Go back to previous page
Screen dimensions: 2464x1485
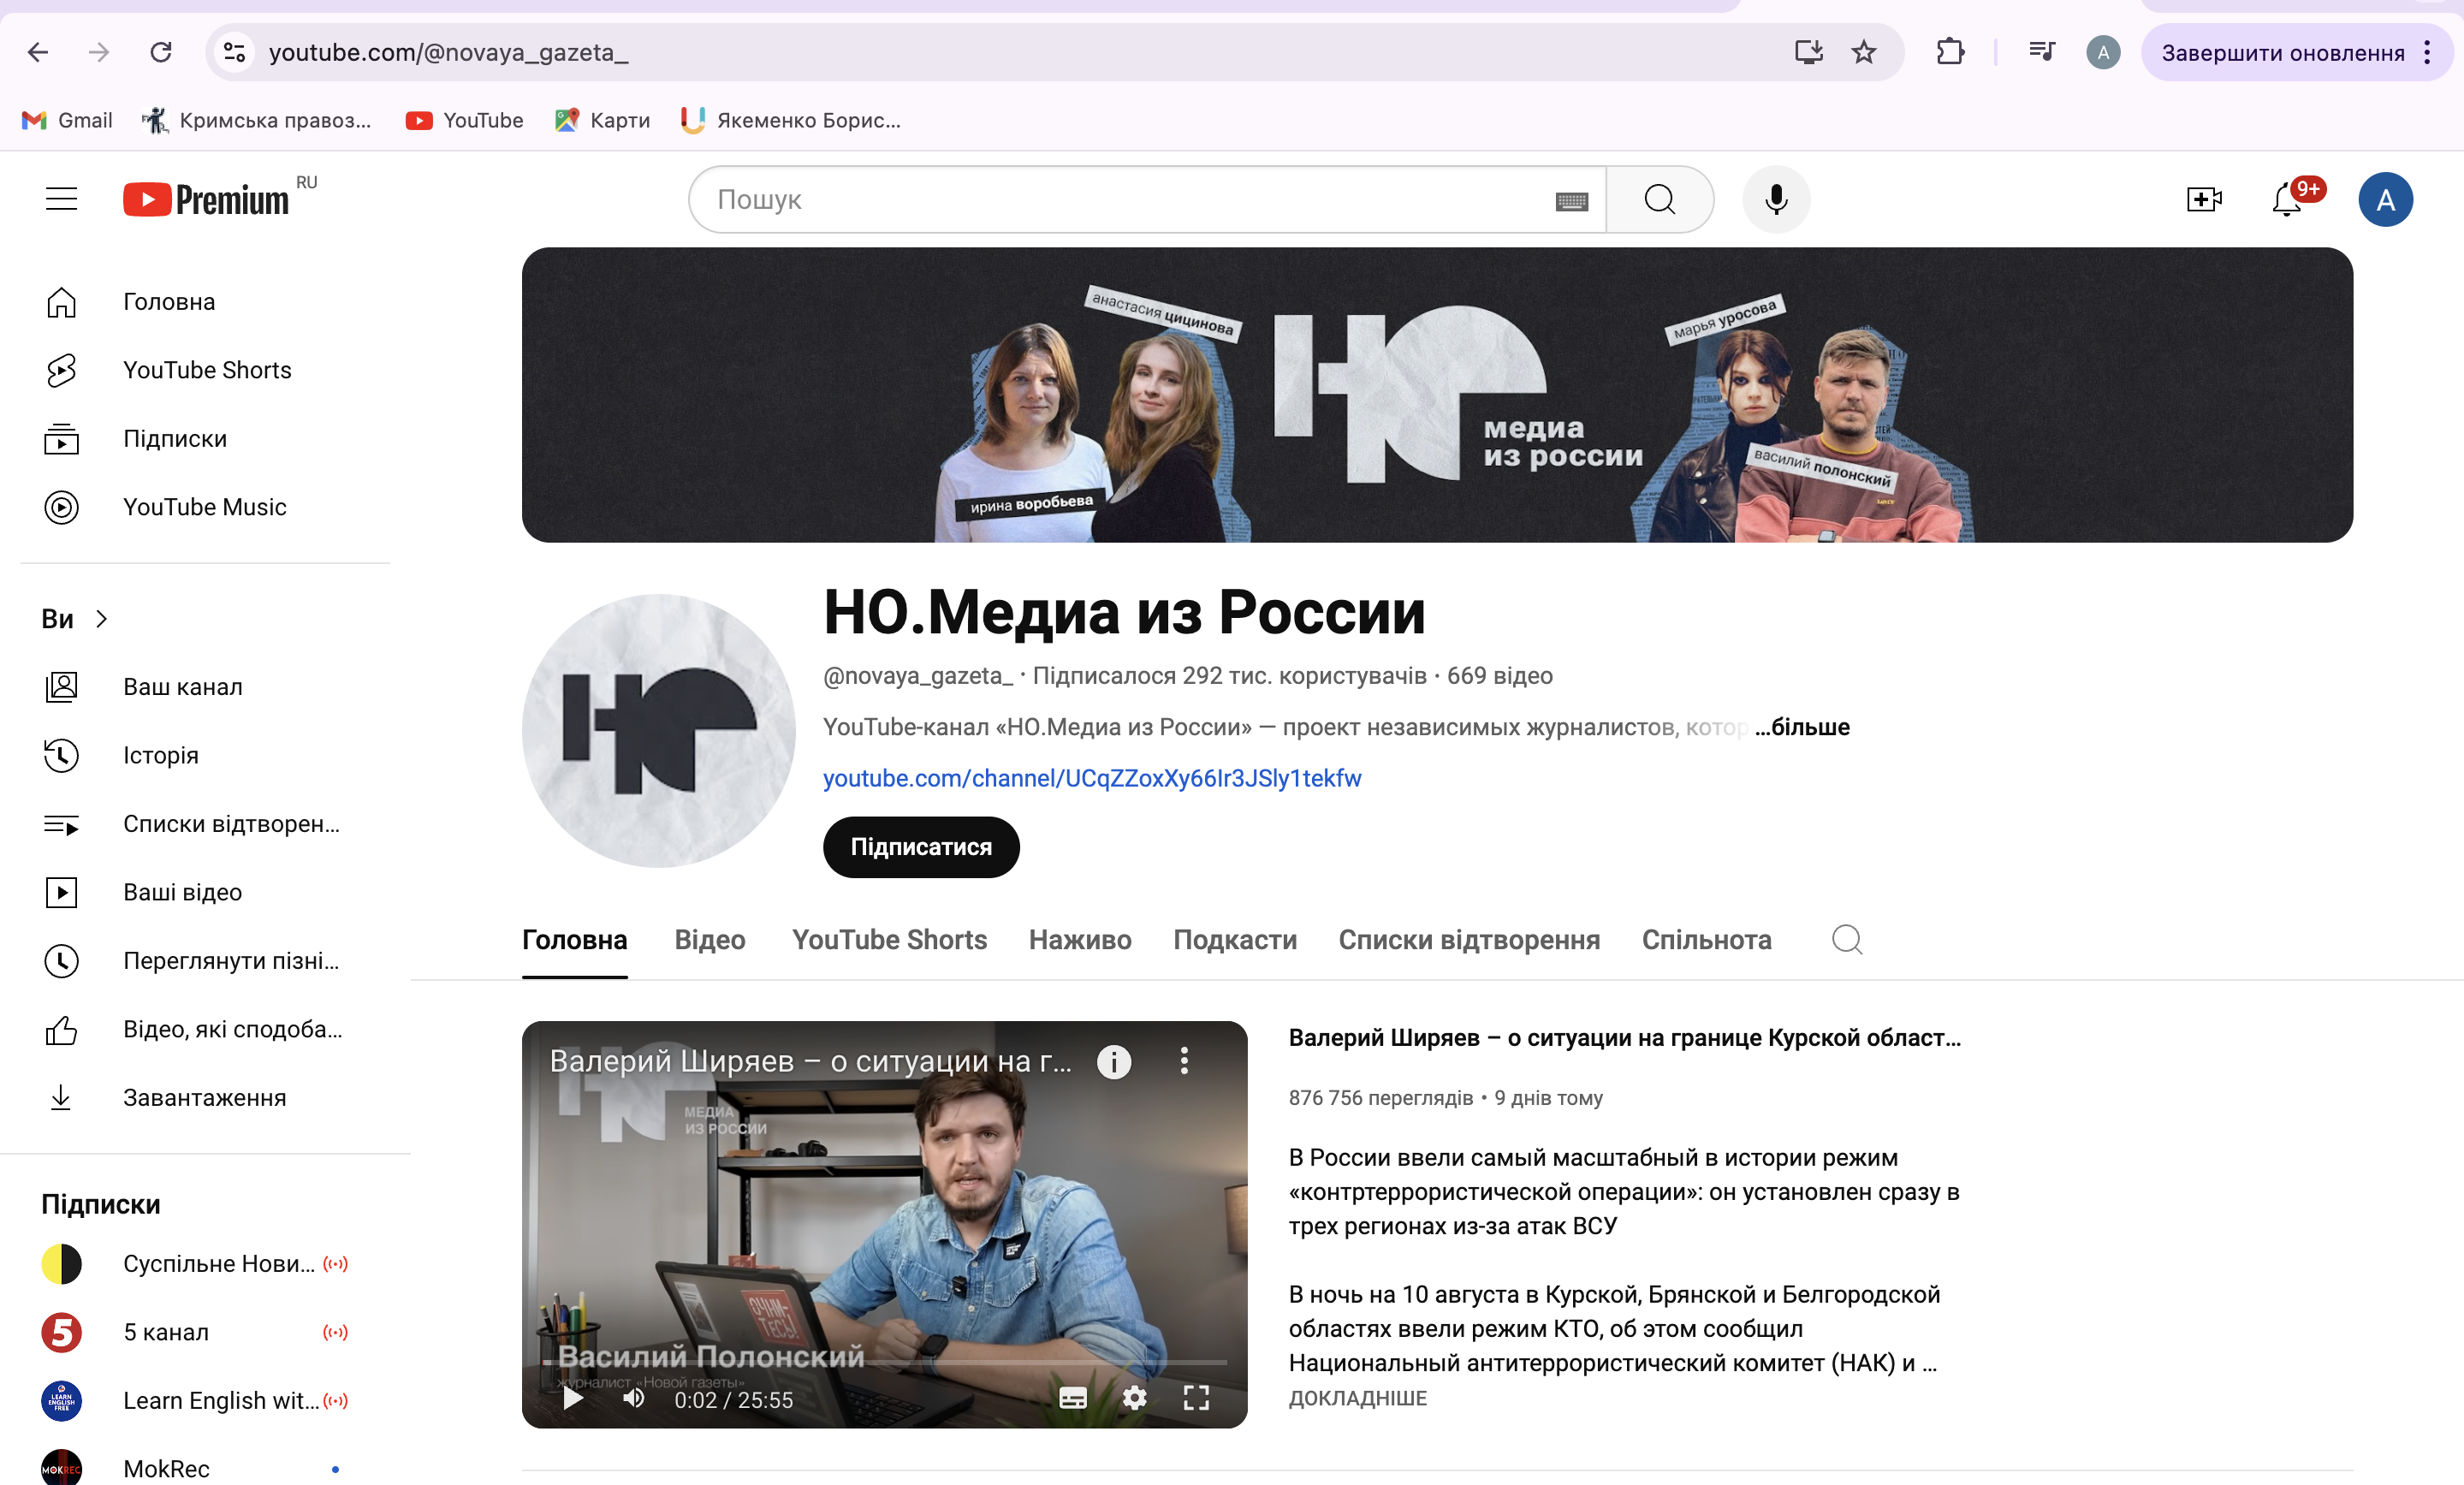pos(38,52)
